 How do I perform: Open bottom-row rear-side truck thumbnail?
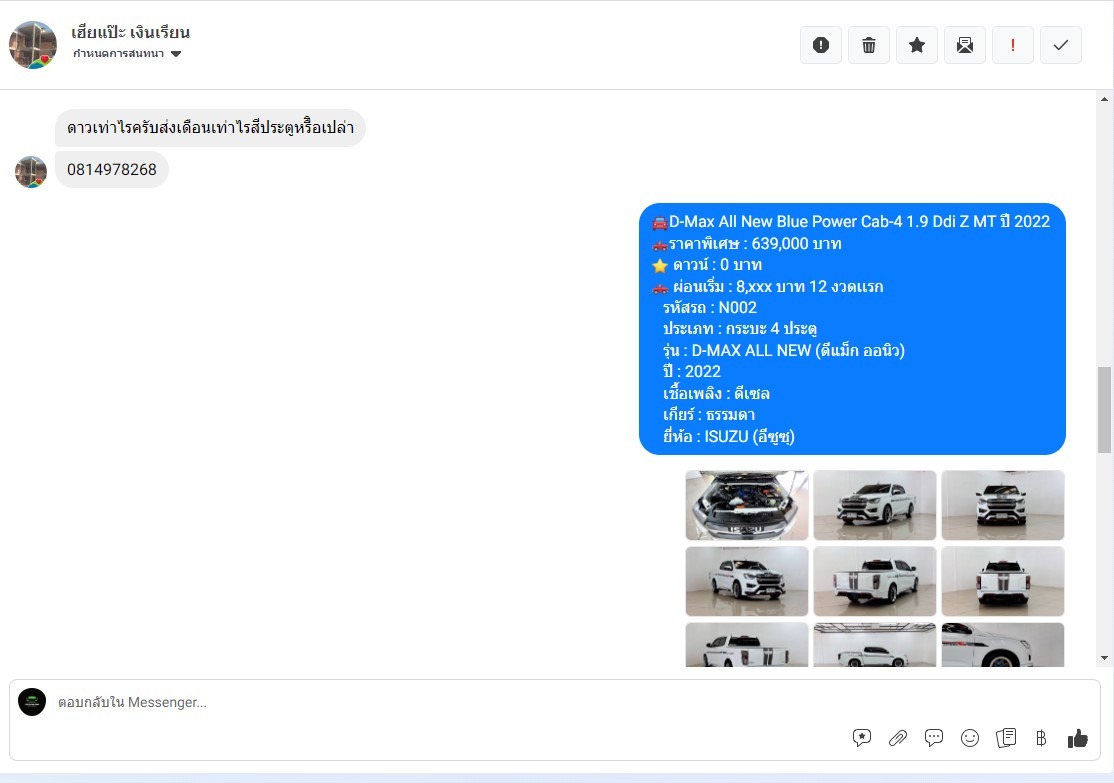coord(747,645)
